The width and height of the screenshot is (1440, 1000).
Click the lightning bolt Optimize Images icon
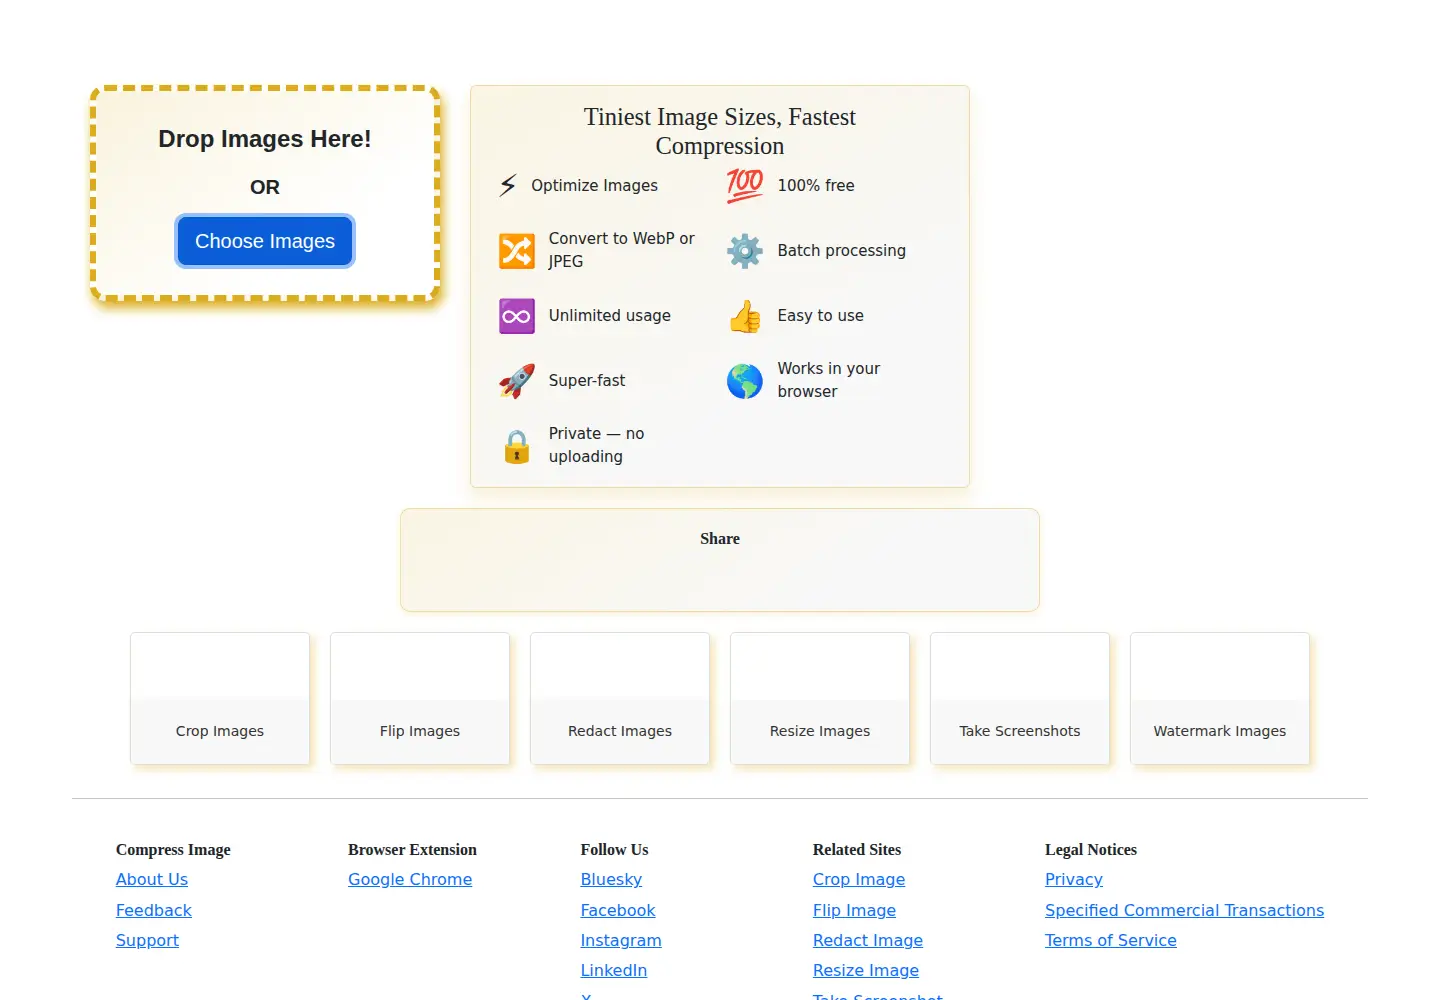coord(508,185)
